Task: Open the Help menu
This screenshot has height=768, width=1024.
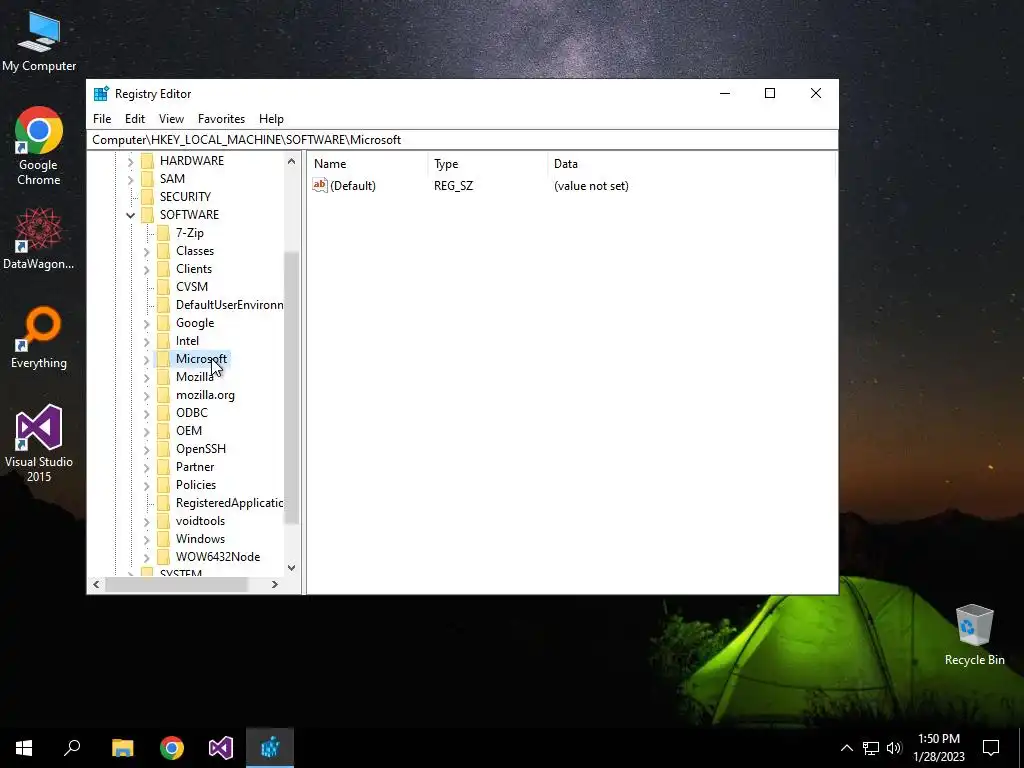Action: click(x=271, y=119)
